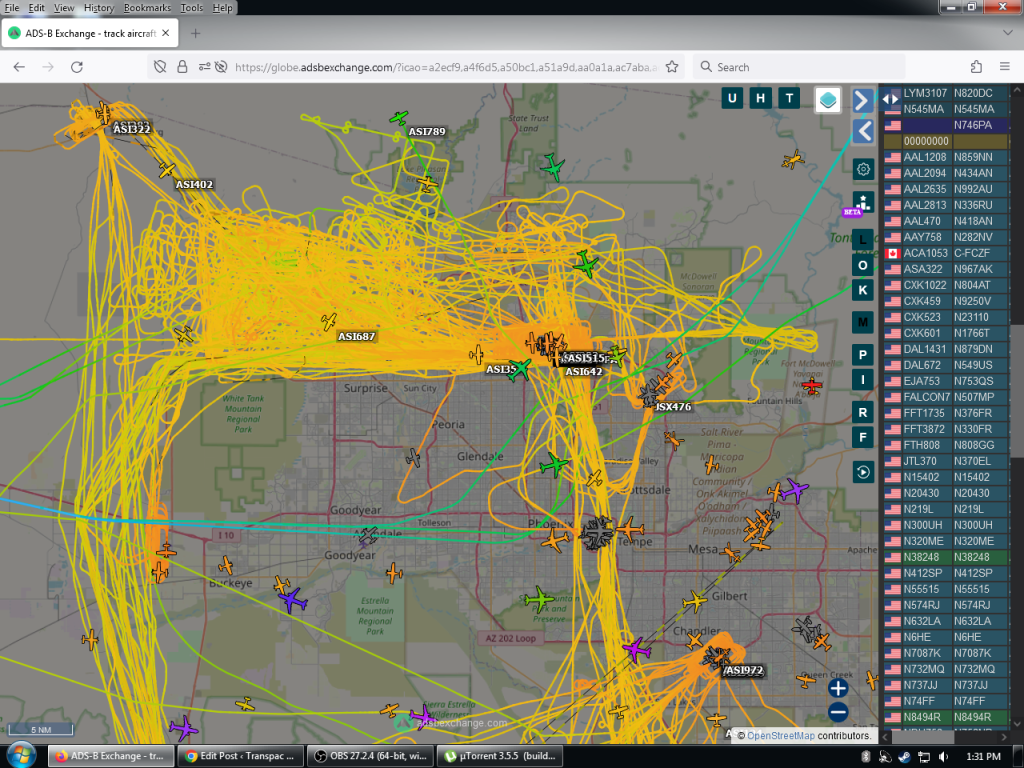Select ACA1053 Canadian flight row
Screen dimensions: 1024x768
click(x=945, y=253)
